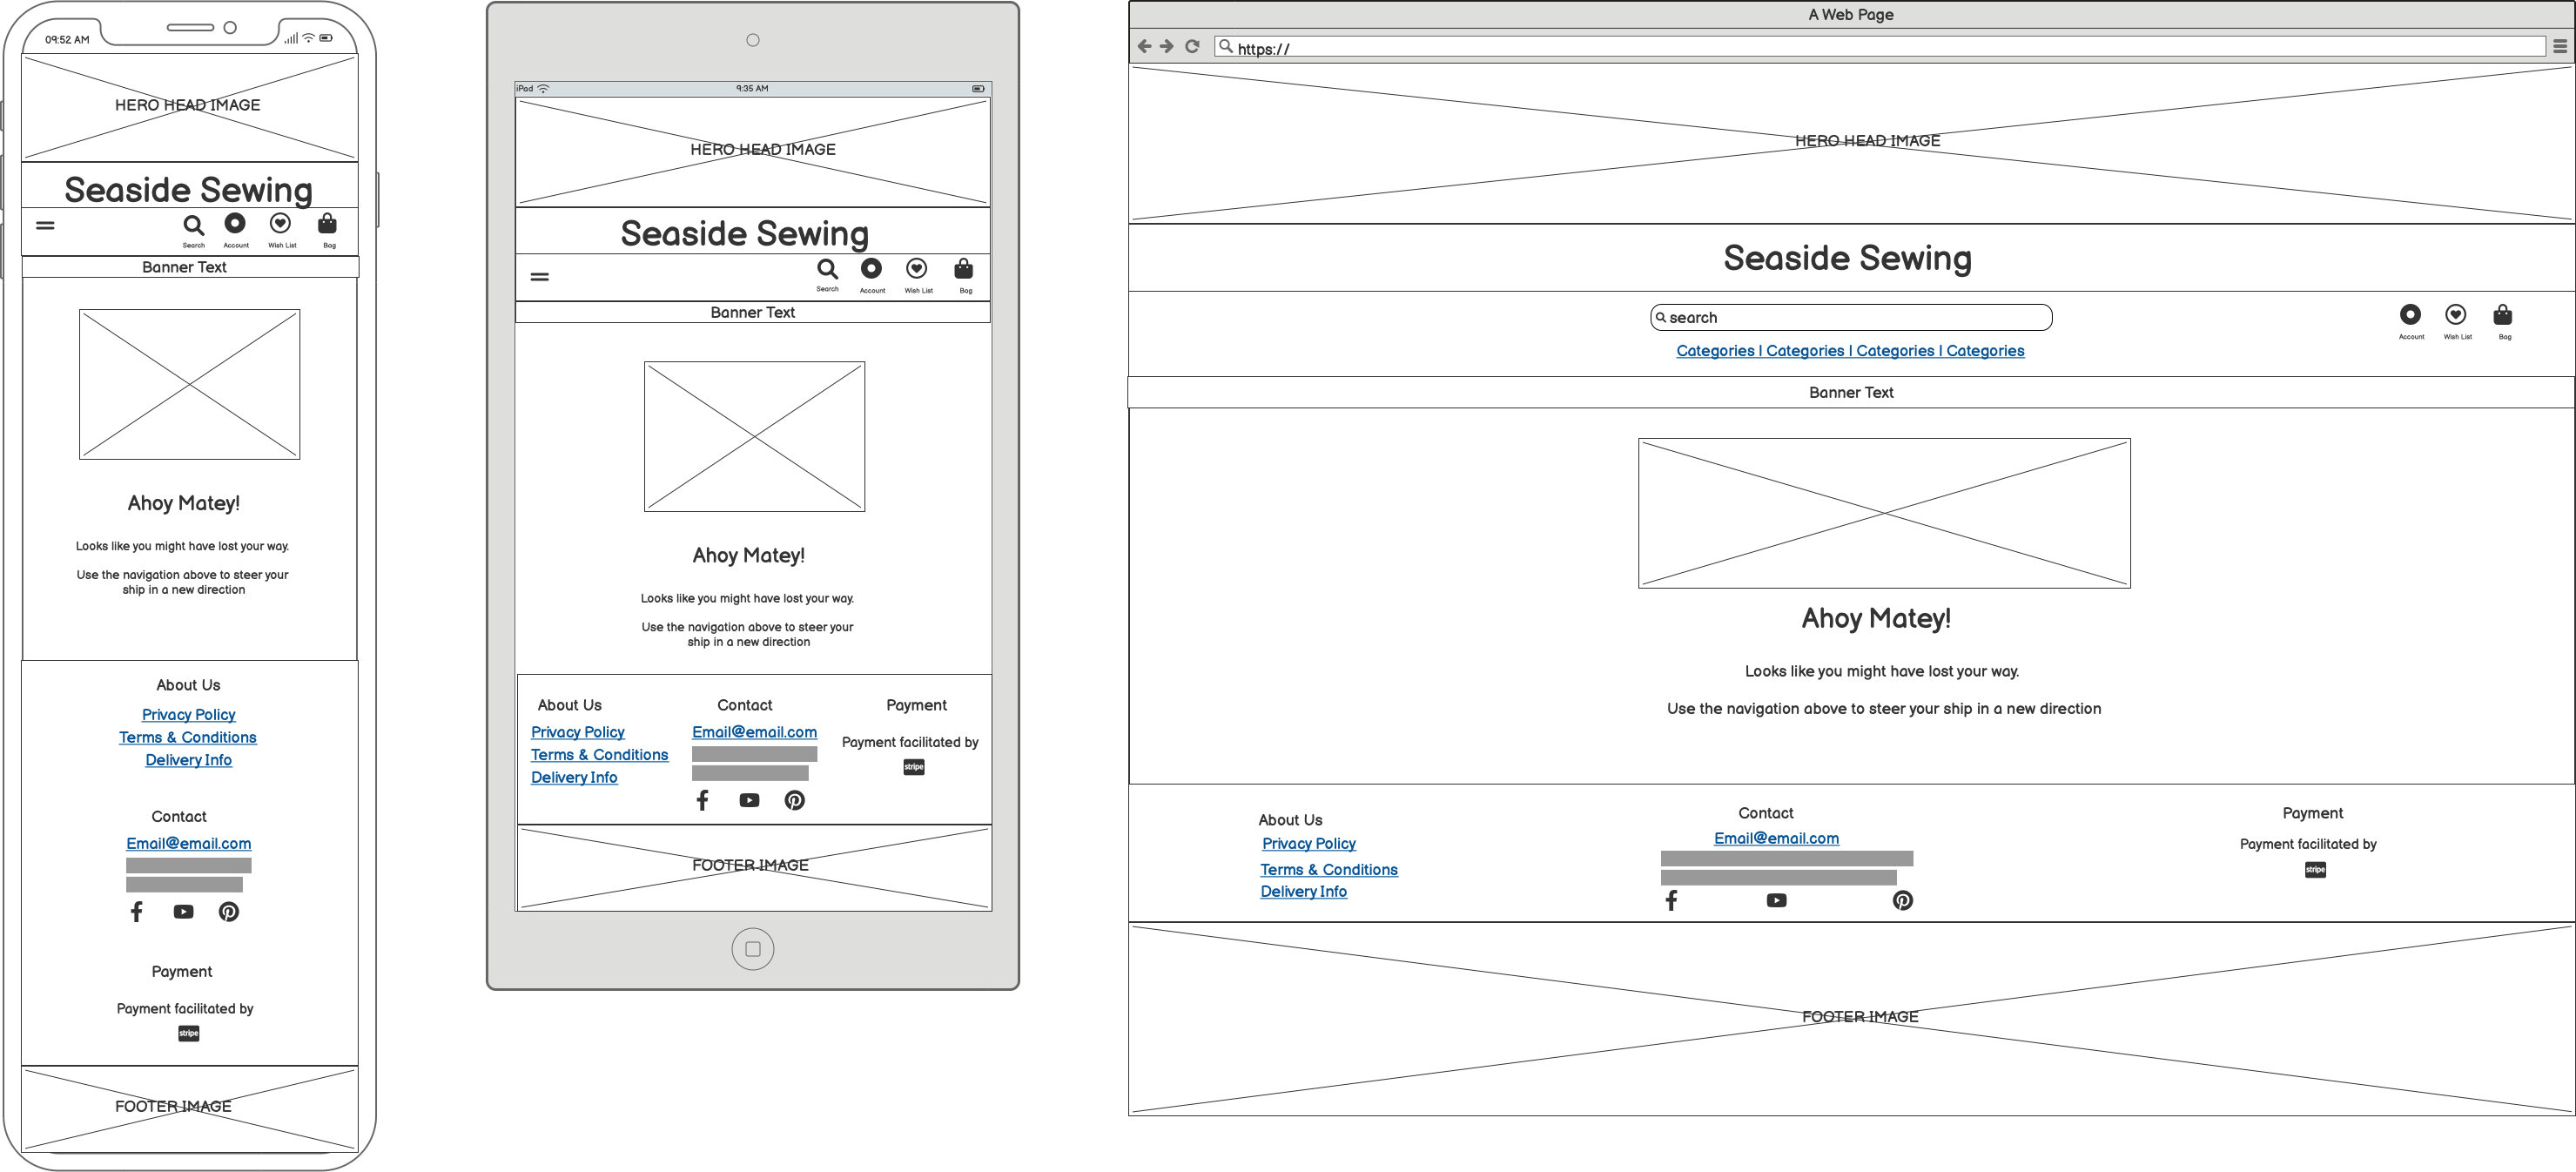Open the hamburger menu on the tablet mockup
2576x1172 pixels.
point(540,277)
